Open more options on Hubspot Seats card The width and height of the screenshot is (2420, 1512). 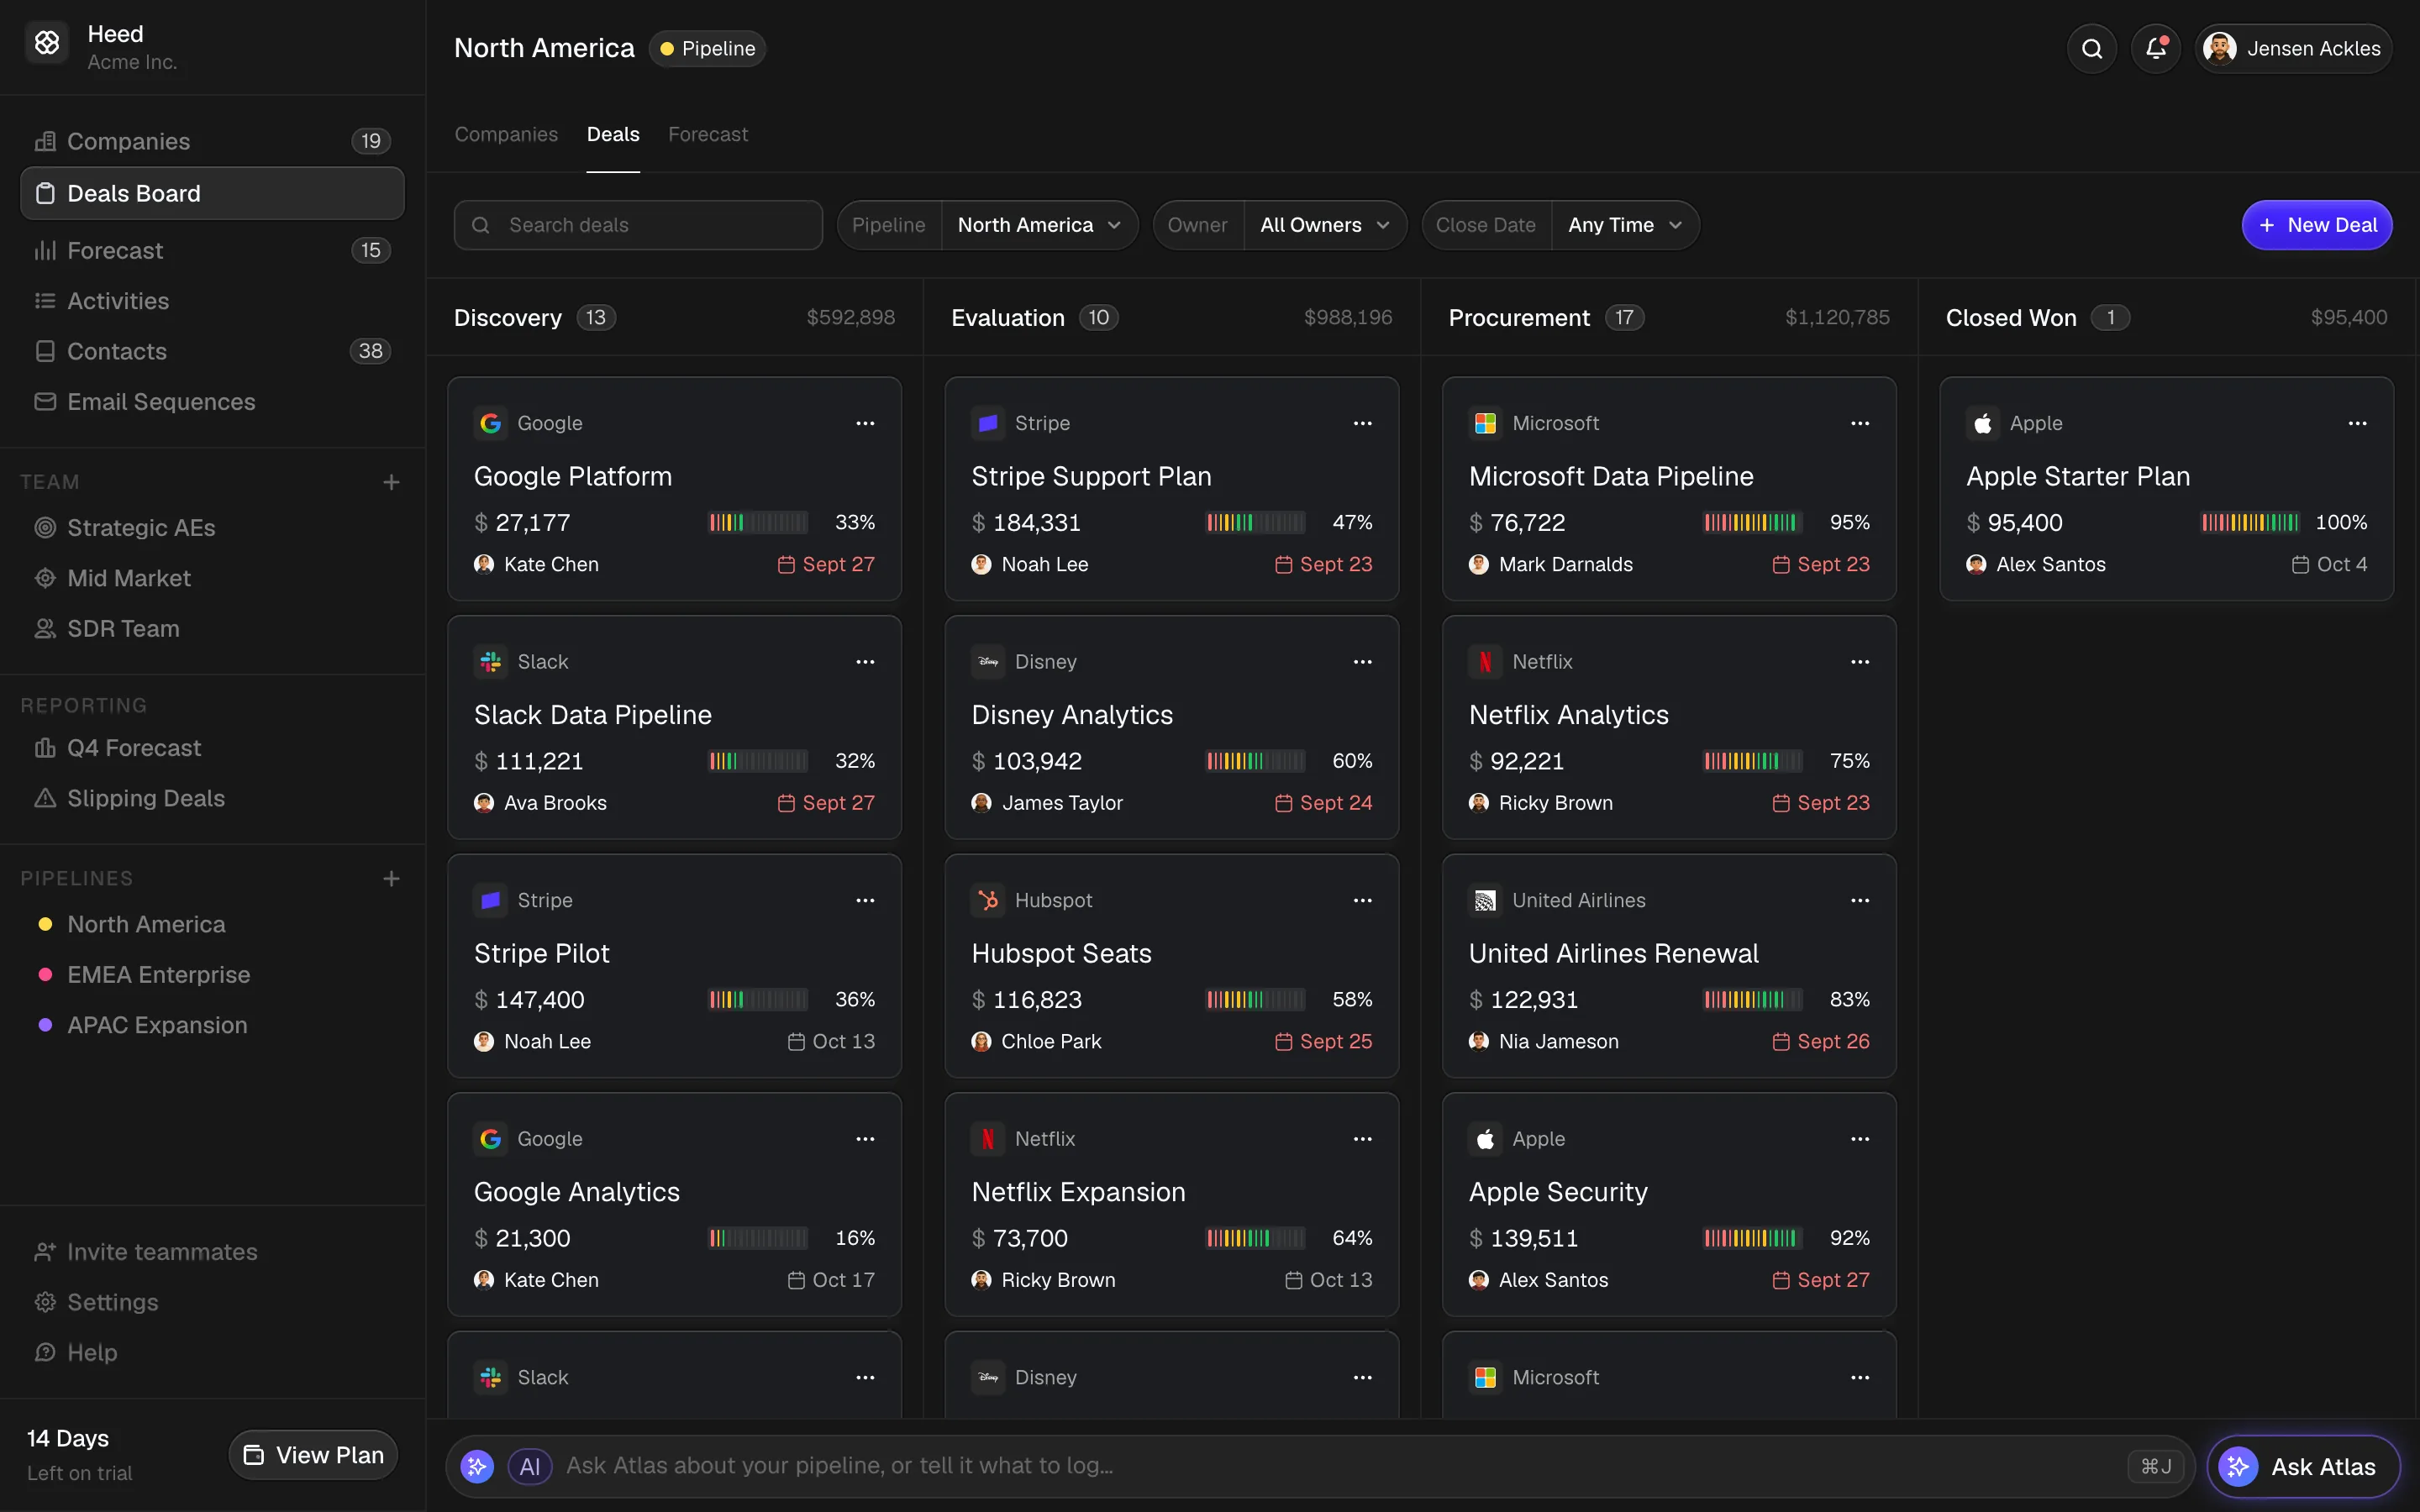1362,900
